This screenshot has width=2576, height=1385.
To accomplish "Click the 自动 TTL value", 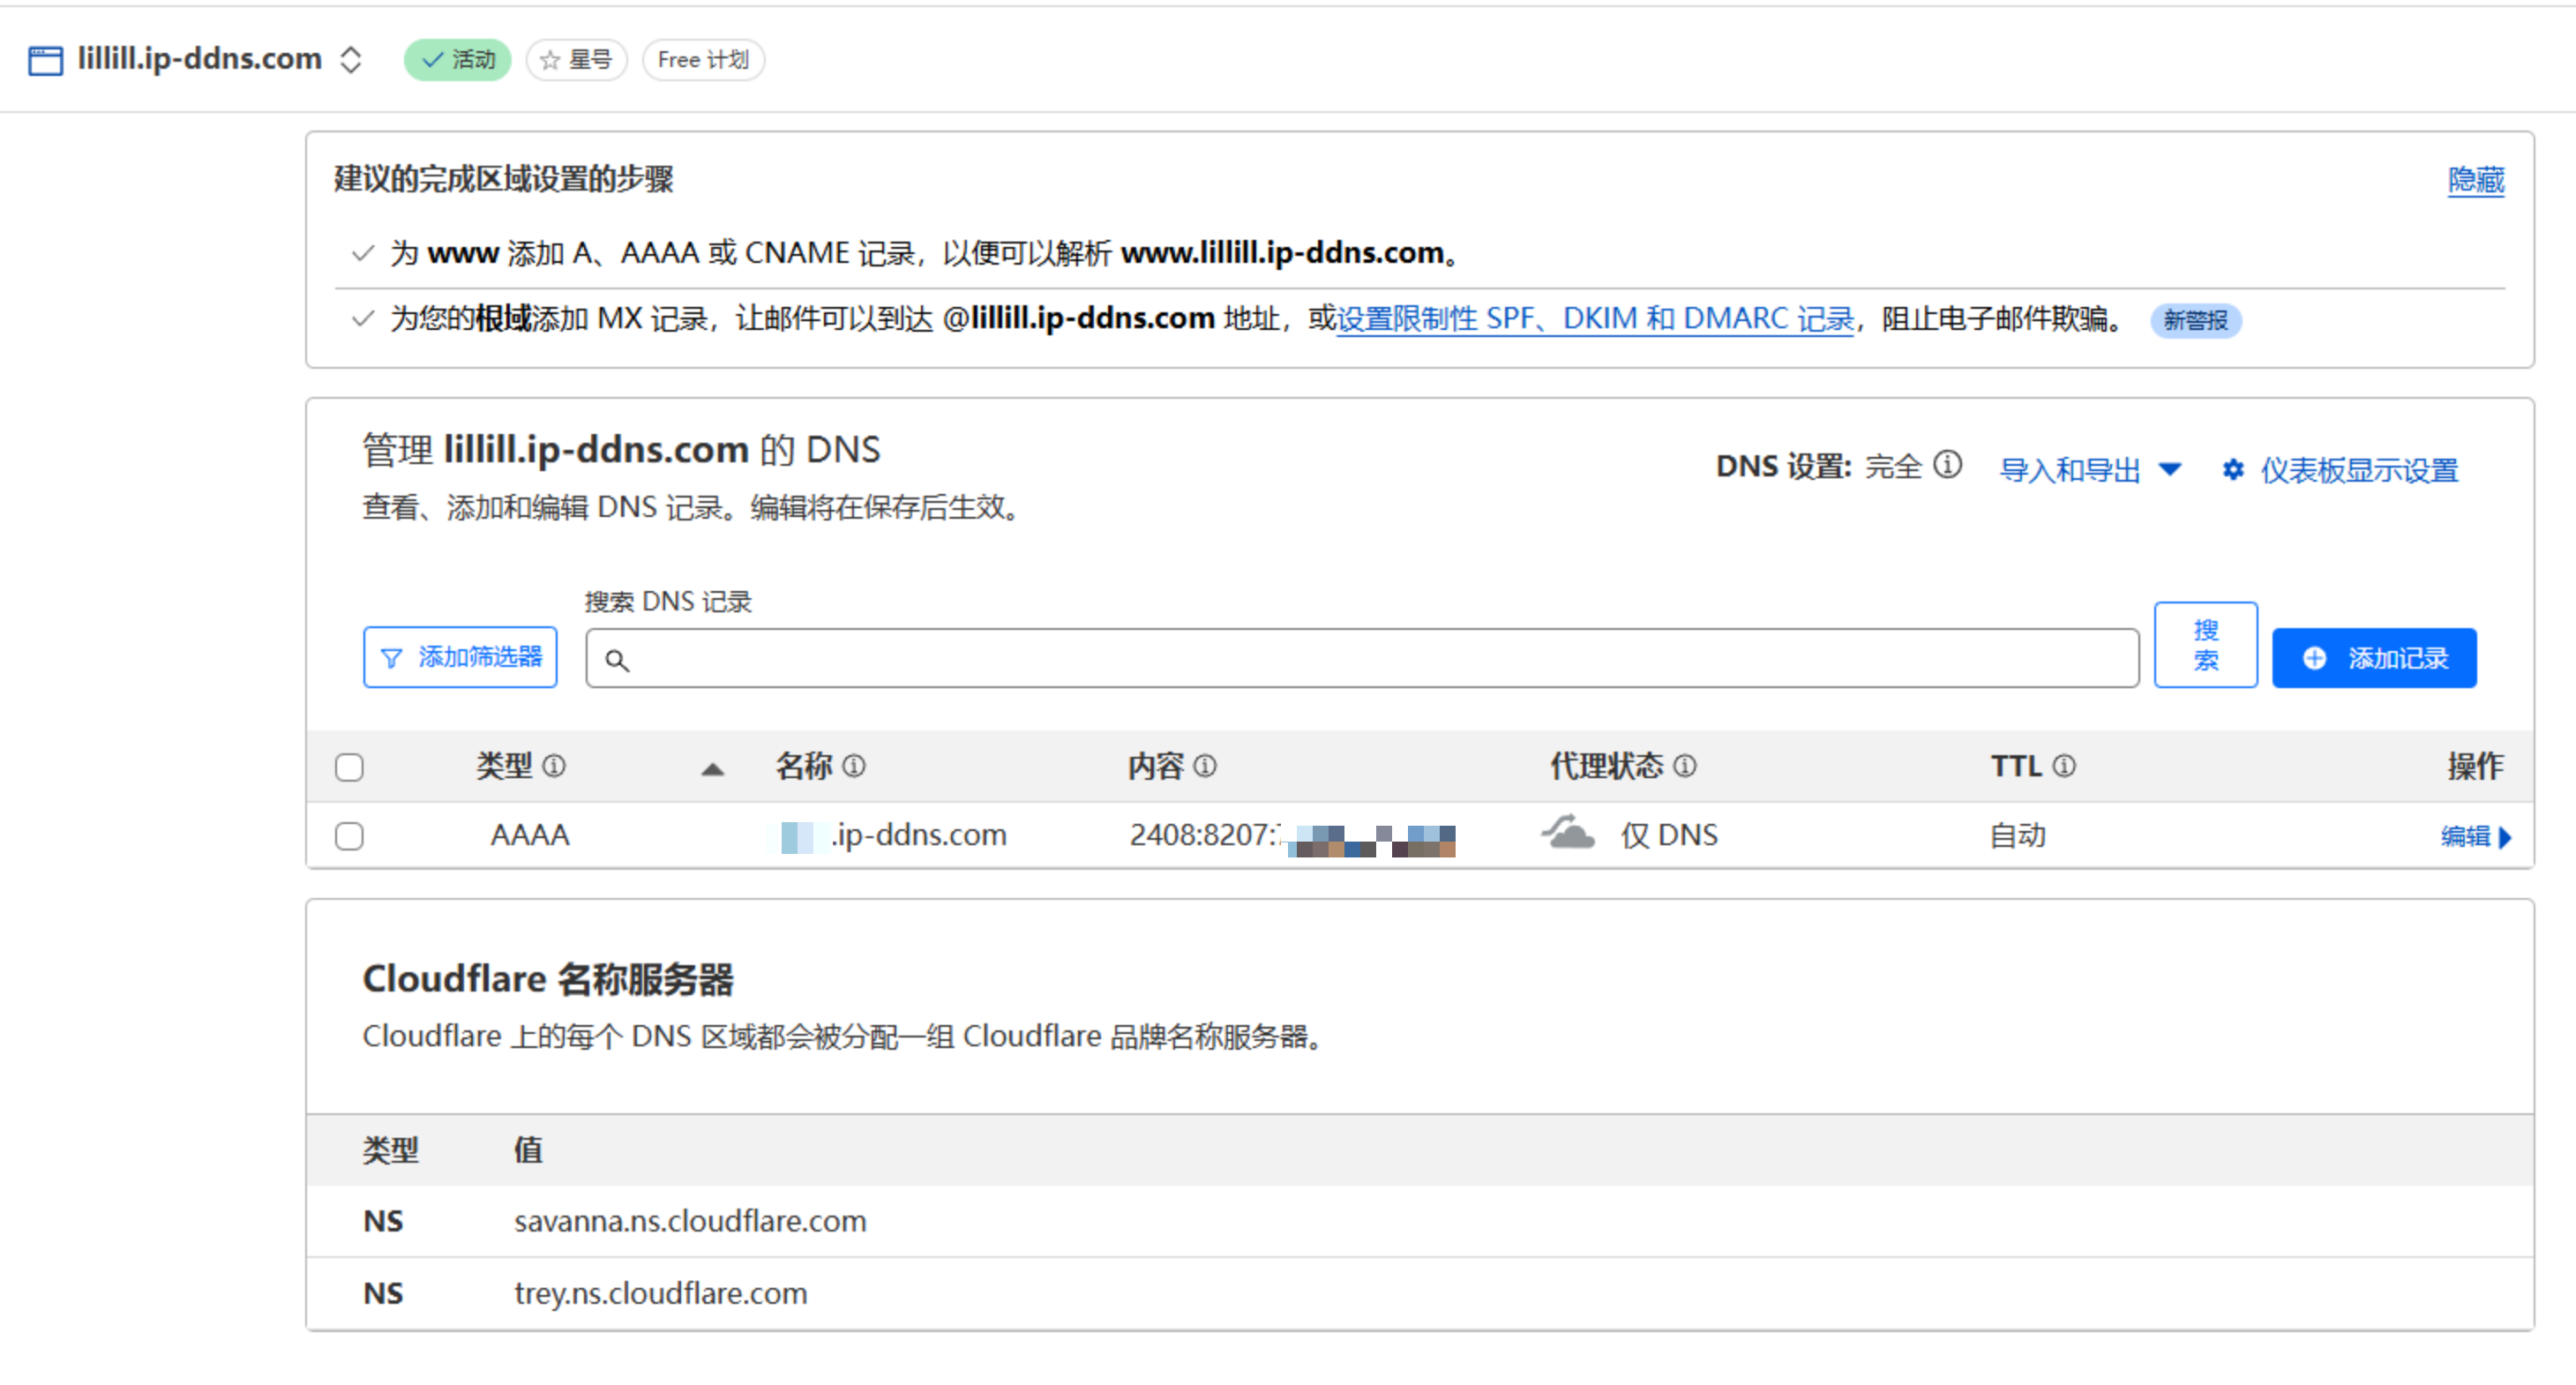I will click(2017, 835).
